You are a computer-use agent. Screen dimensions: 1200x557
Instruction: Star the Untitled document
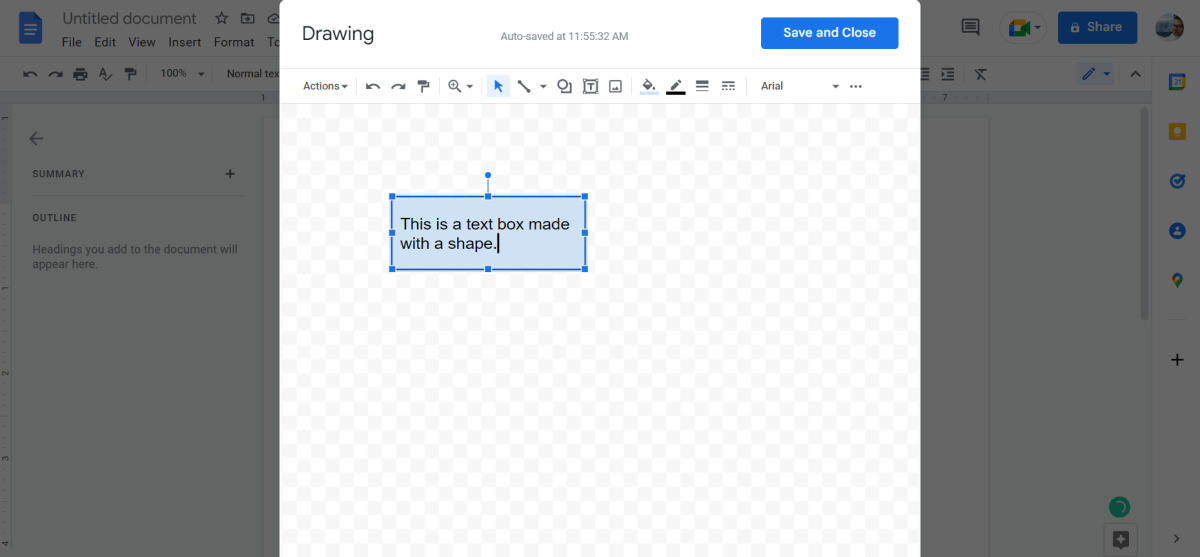coord(222,19)
